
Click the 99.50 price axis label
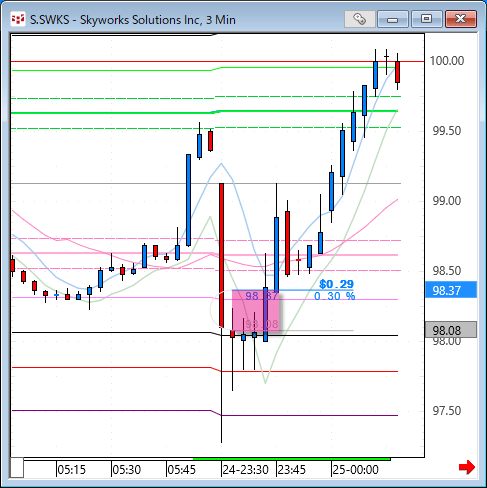(447, 131)
